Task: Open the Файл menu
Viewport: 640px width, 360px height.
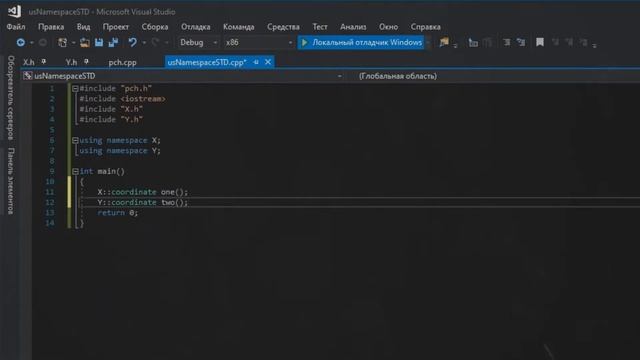Action: tap(16, 27)
